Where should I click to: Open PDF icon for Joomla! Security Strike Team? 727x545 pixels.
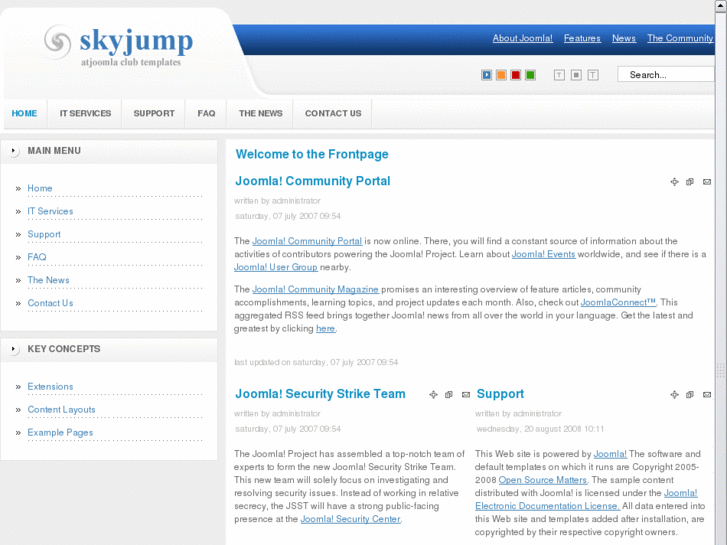[x=433, y=395]
